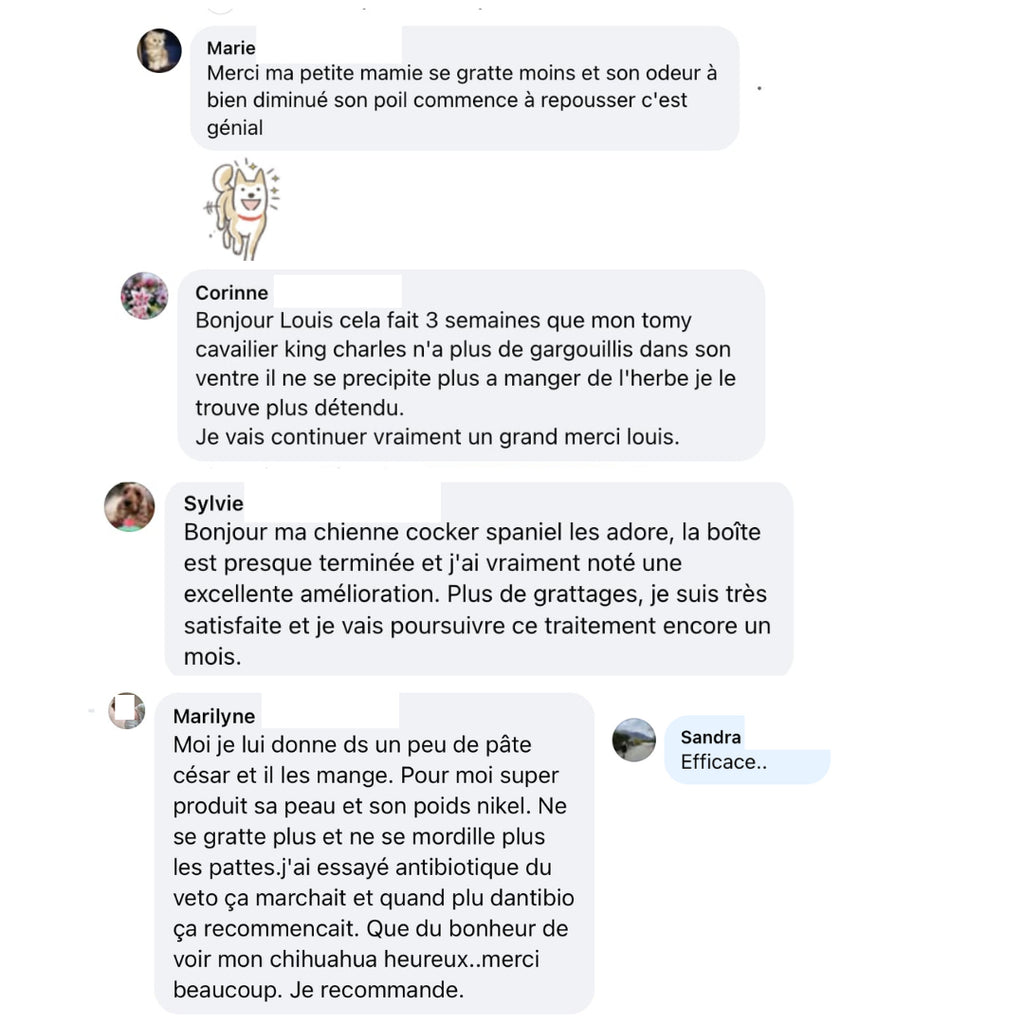Open Sylvie's cocker spaniel avatar
The height and width of the screenshot is (1024, 1024).
pyautogui.click(x=129, y=507)
